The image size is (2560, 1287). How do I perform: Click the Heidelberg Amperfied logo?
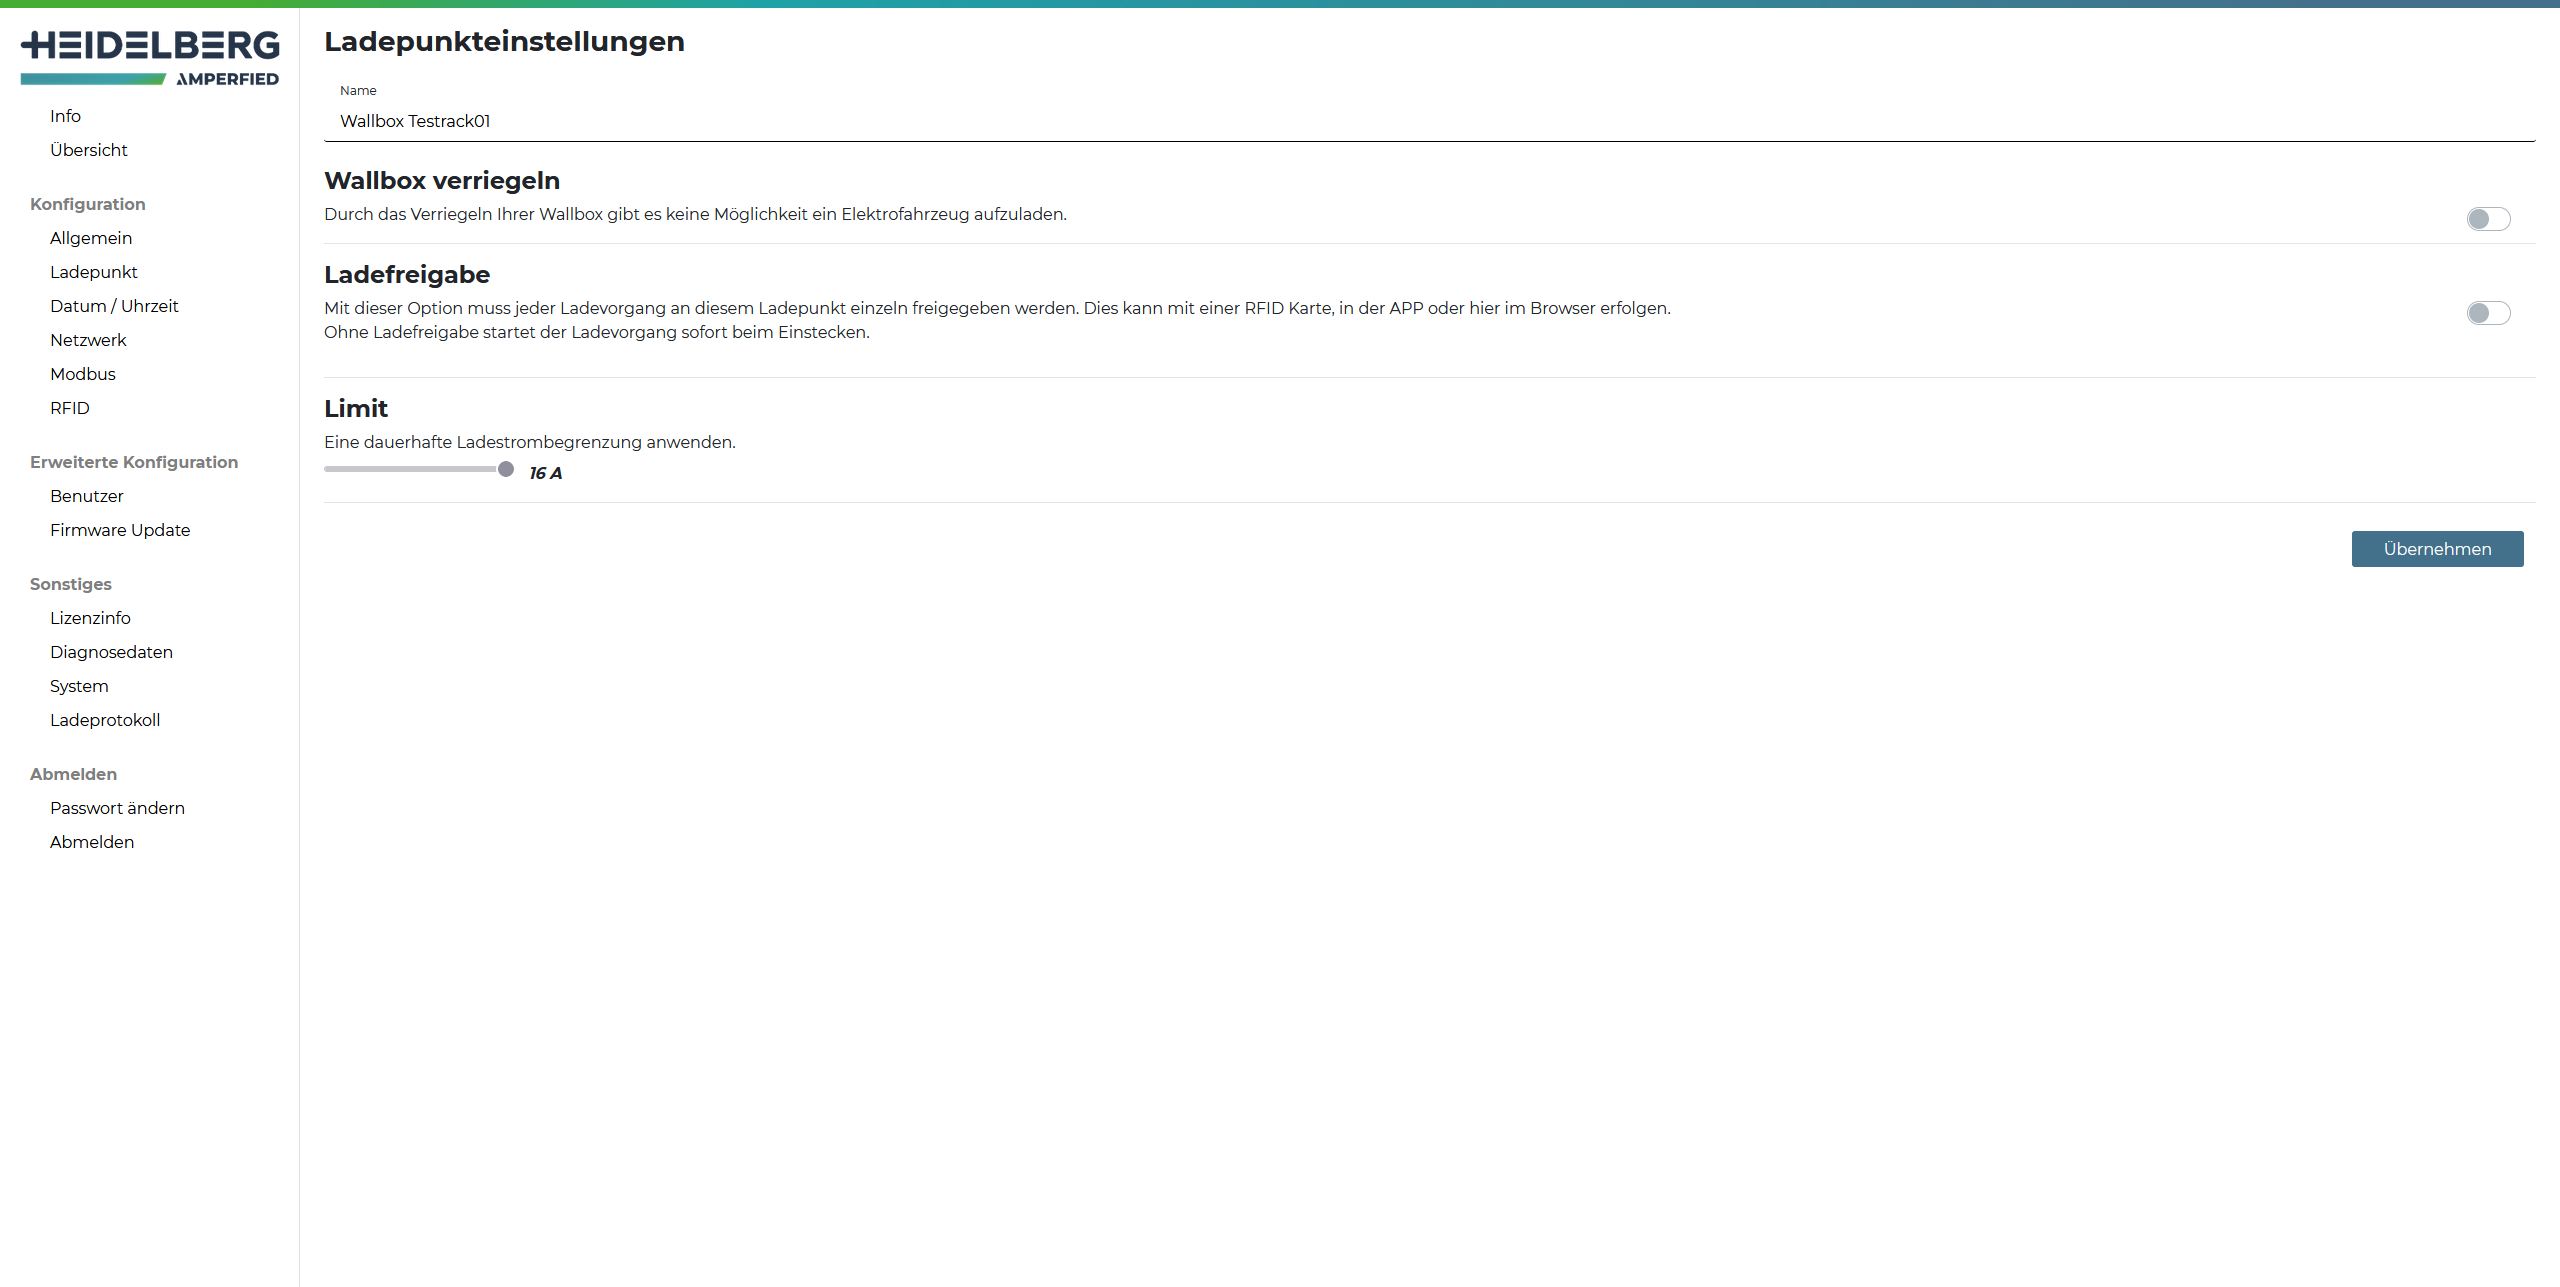[x=150, y=58]
